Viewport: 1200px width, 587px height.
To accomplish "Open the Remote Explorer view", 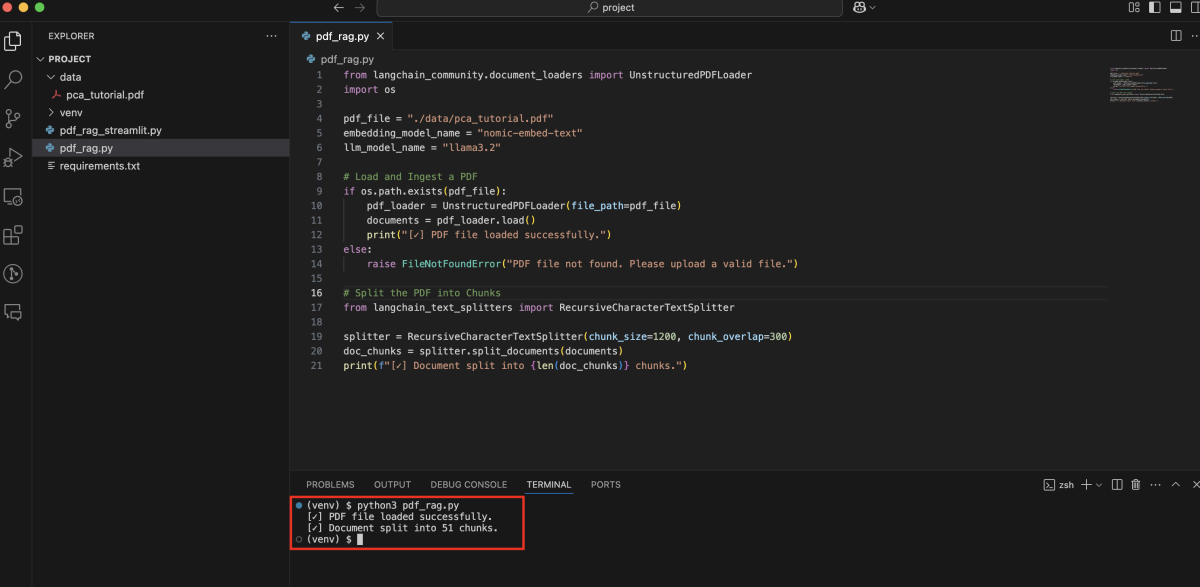I will (13, 196).
